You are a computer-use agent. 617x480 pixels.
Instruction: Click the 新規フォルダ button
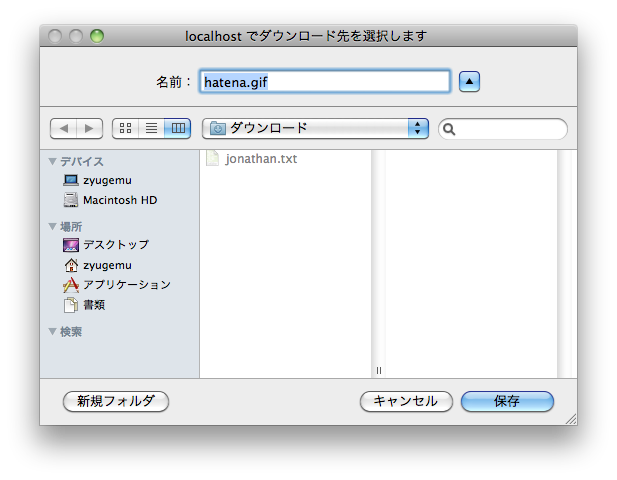116,401
